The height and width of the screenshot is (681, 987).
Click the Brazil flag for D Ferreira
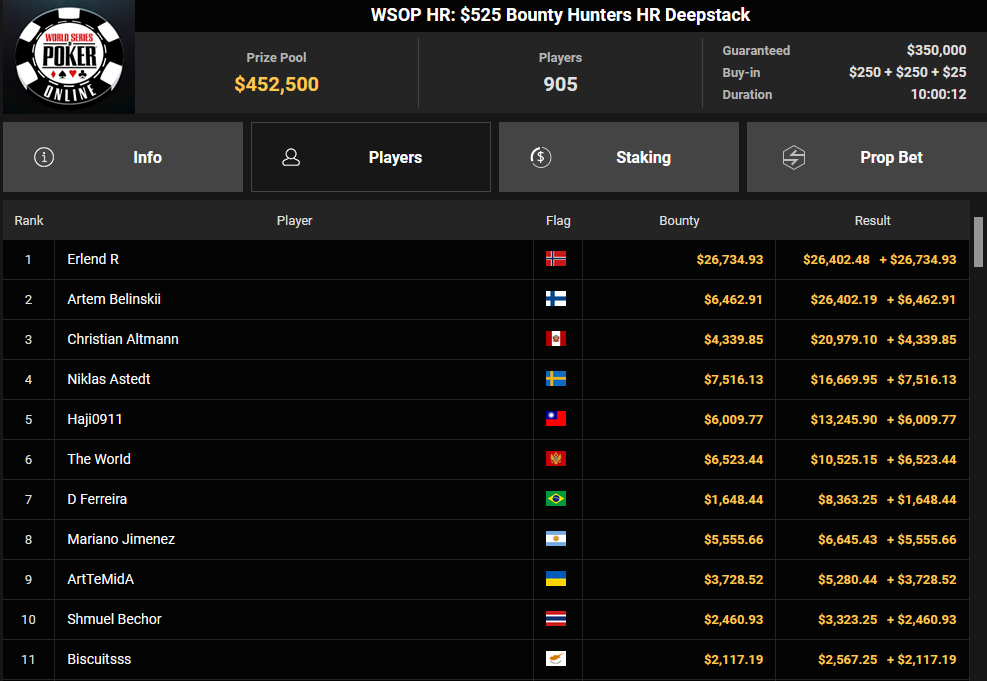556,498
